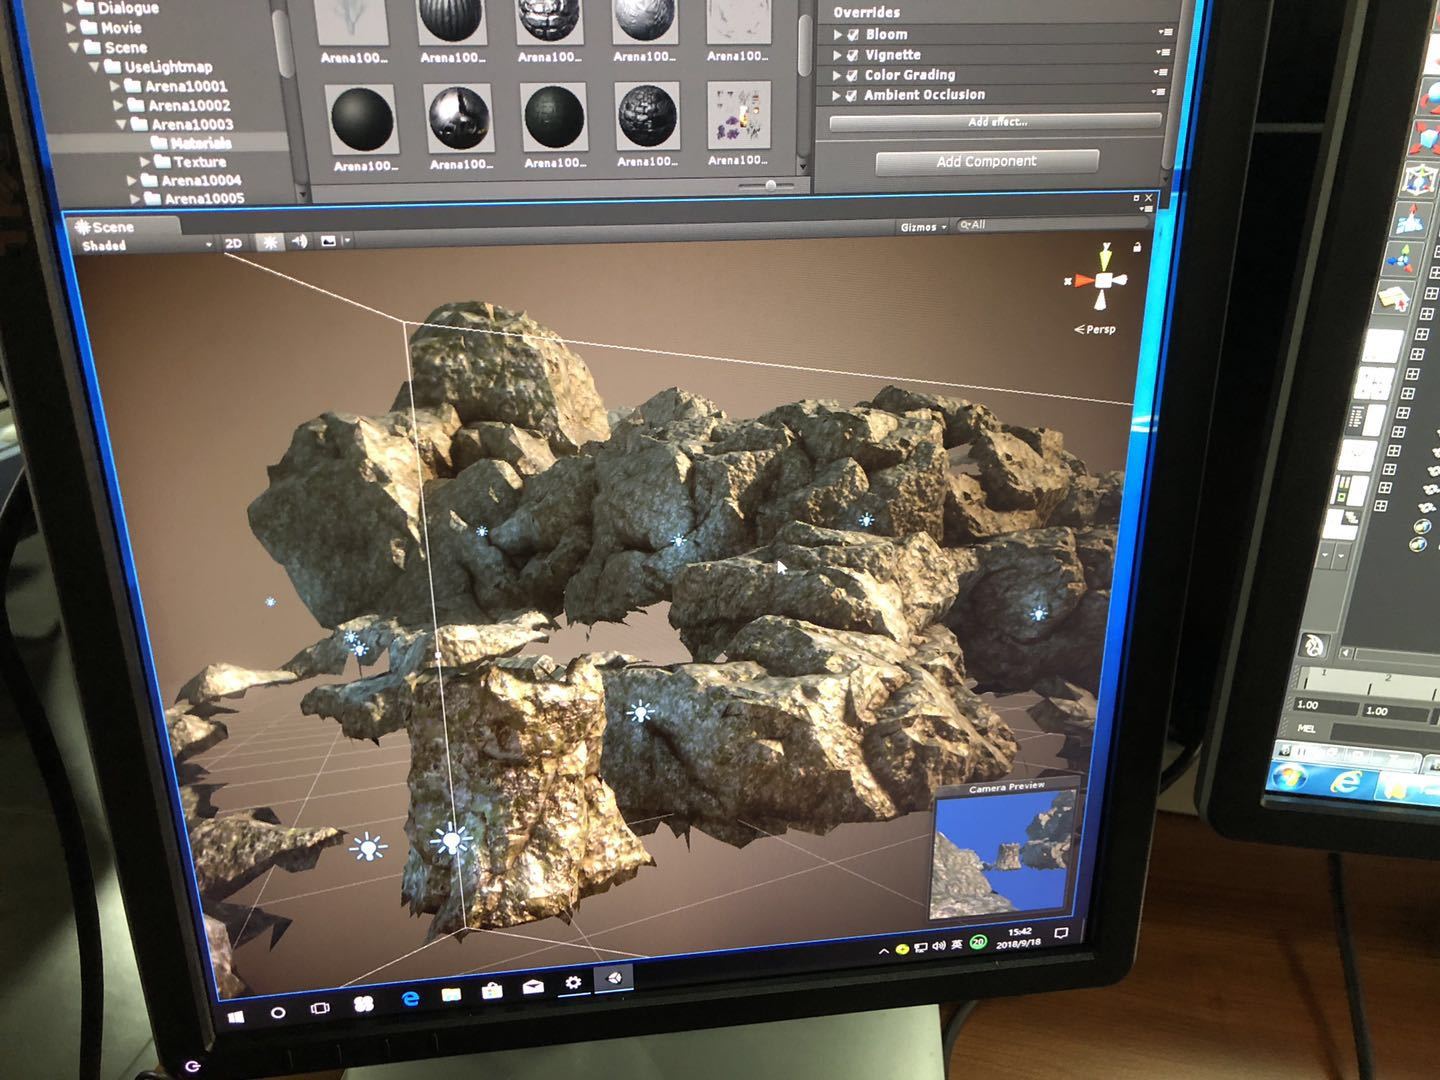Open the Arena10001 folder
This screenshot has width=1440, height=1080.
coord(176,86)
